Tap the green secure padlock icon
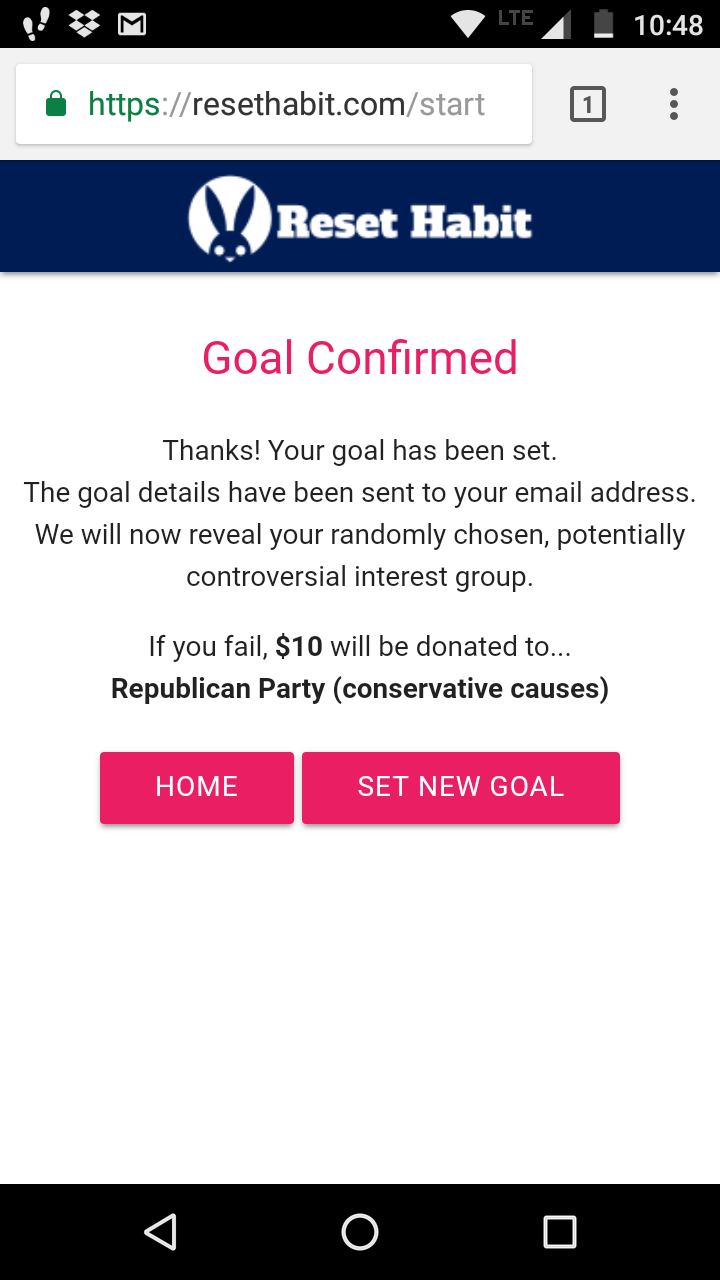 pos(56,104)
